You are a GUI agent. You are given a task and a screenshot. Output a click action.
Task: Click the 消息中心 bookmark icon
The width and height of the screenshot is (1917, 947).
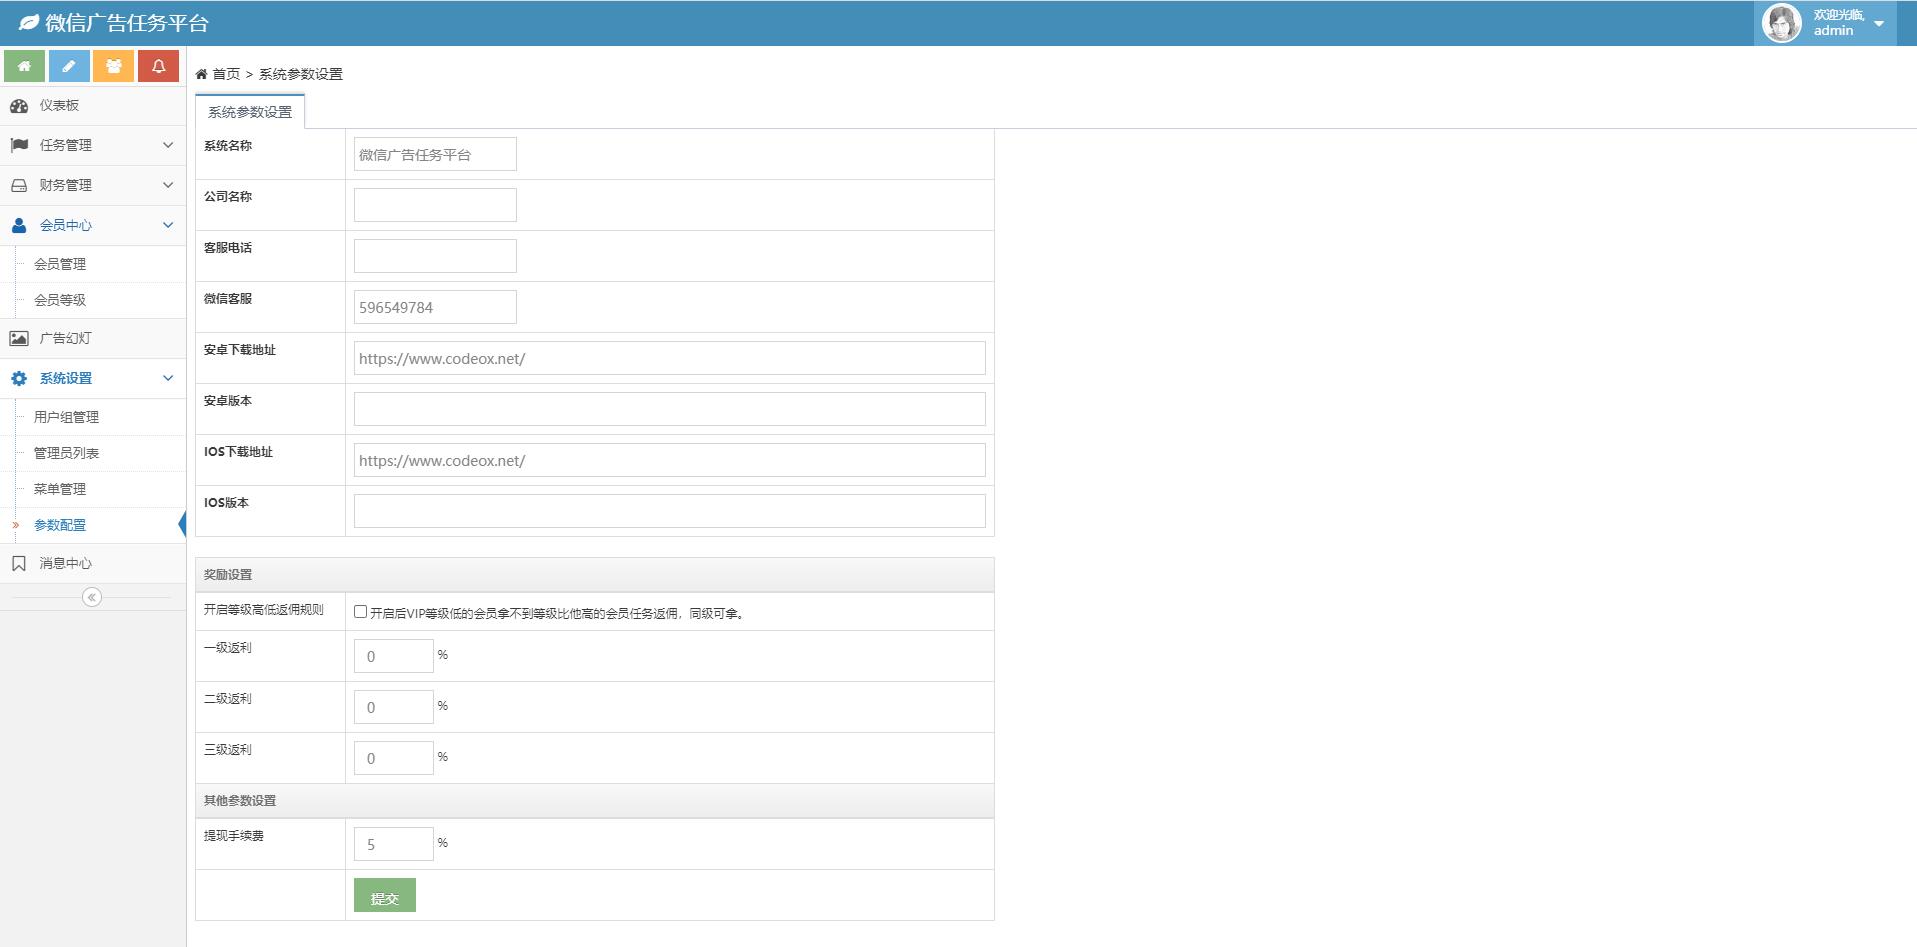[19, 564]
